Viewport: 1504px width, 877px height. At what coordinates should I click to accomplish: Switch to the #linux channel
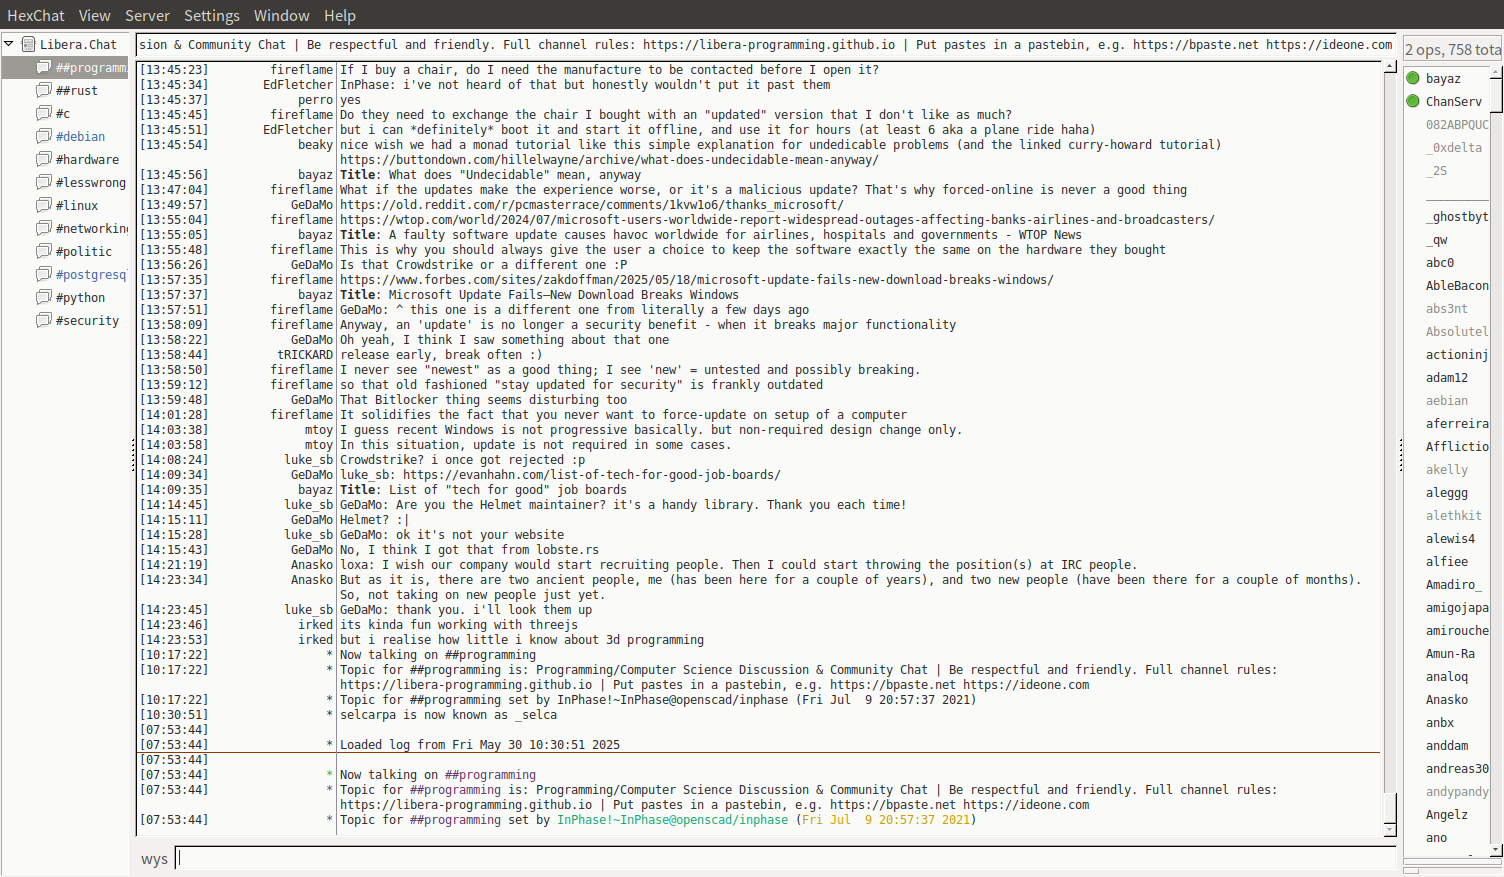(x=77, y=205)
